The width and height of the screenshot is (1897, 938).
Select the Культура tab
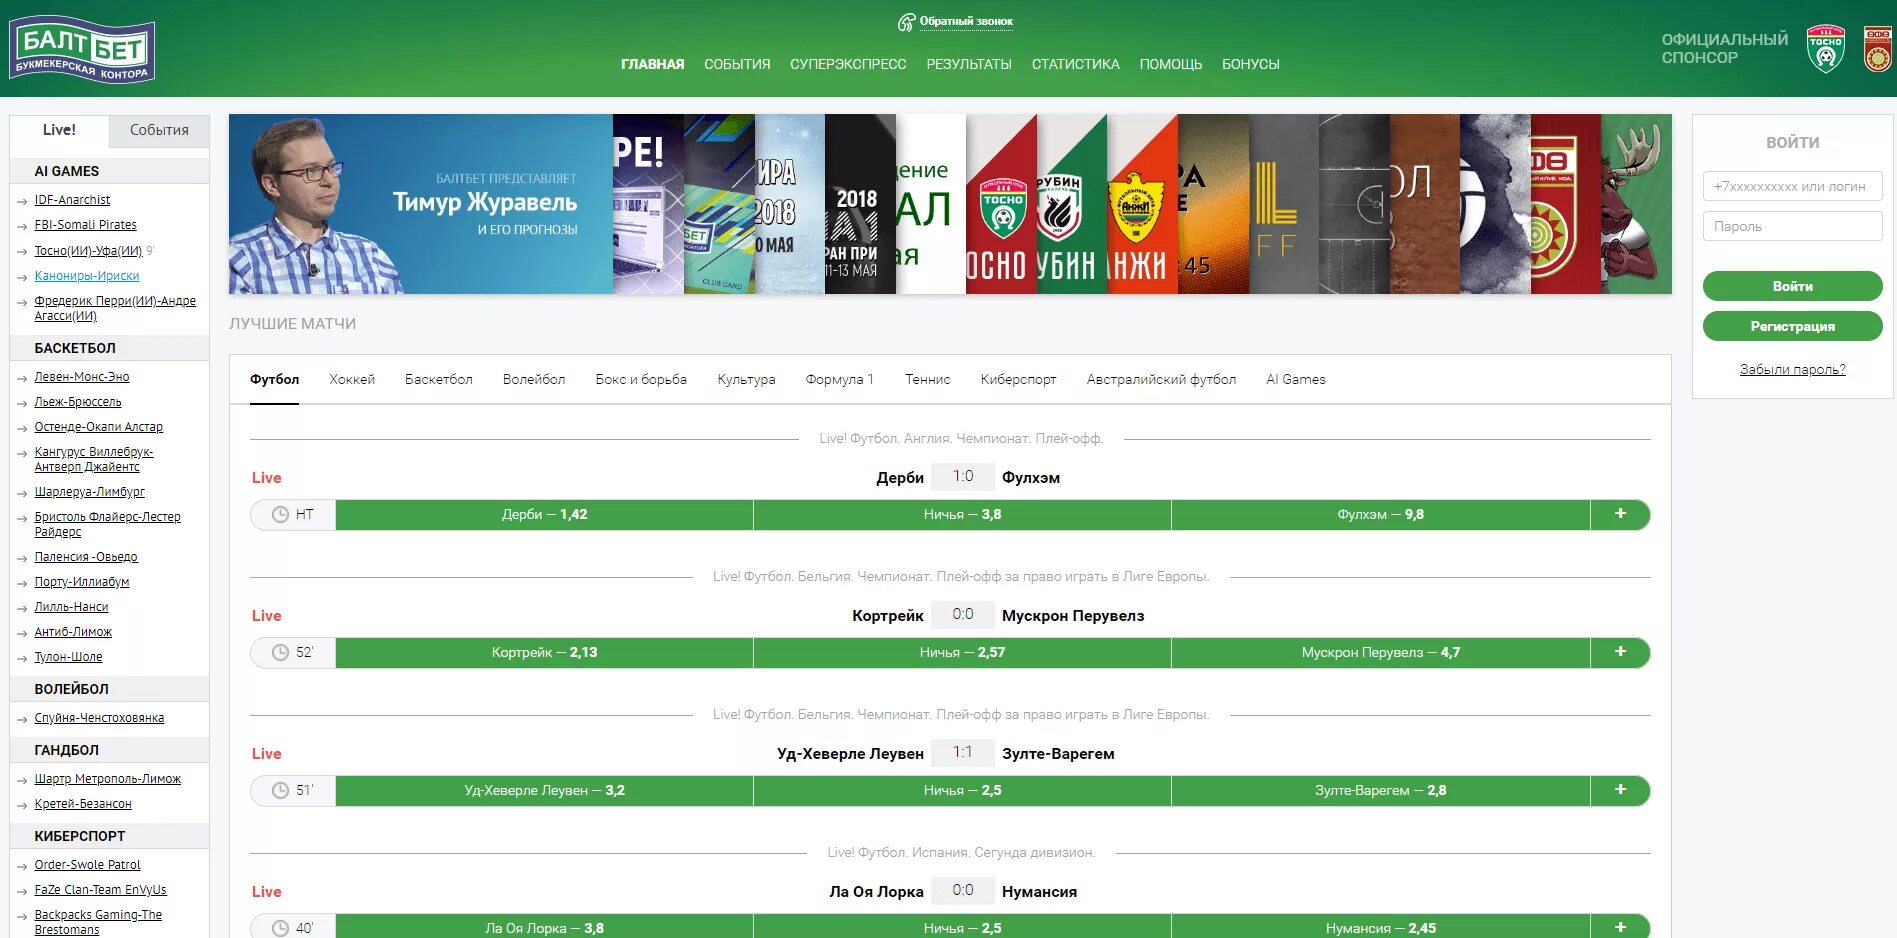(x=746, y=379)
